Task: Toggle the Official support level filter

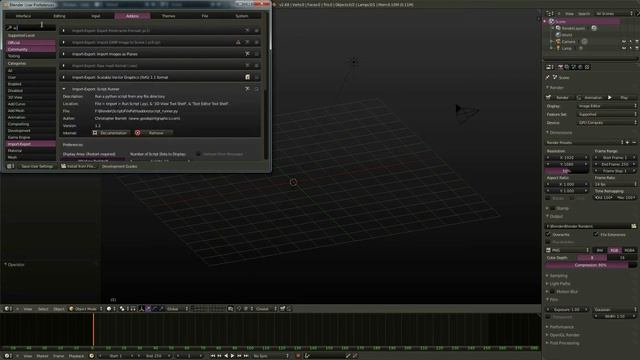Action: tap(31, 42)
